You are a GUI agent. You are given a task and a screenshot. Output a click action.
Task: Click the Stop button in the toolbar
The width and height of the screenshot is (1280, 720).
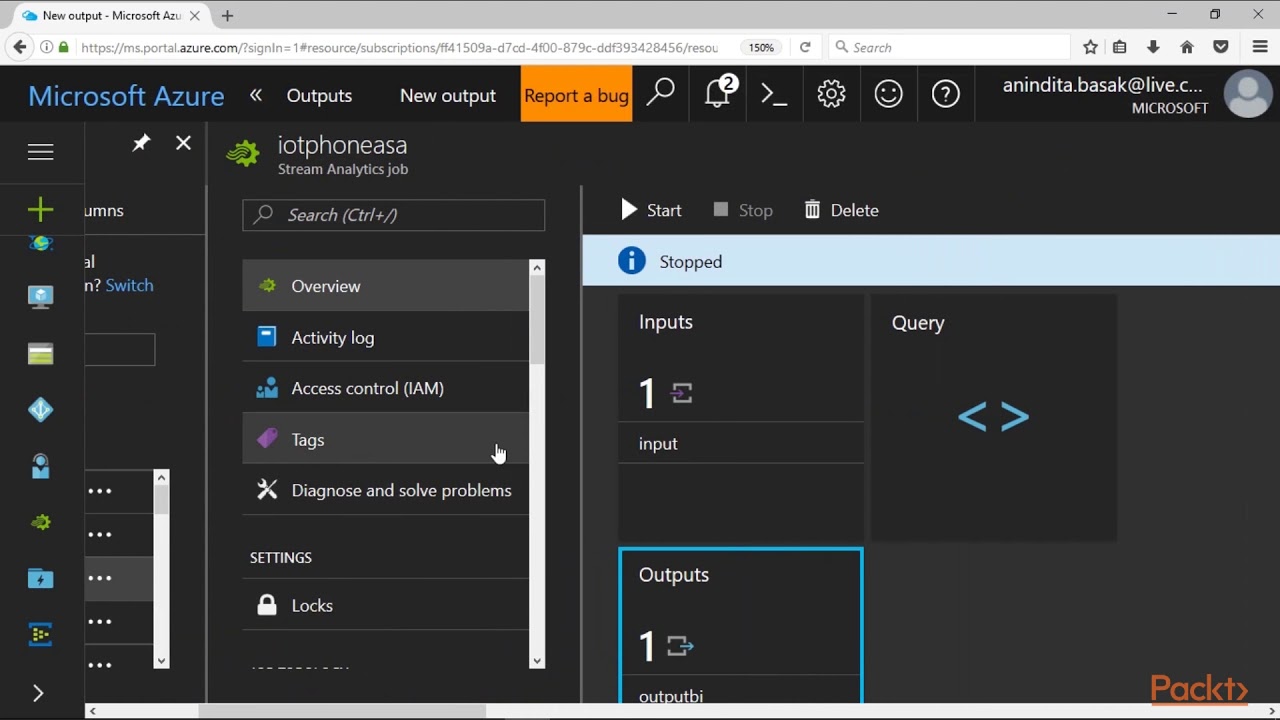[743, 210]
